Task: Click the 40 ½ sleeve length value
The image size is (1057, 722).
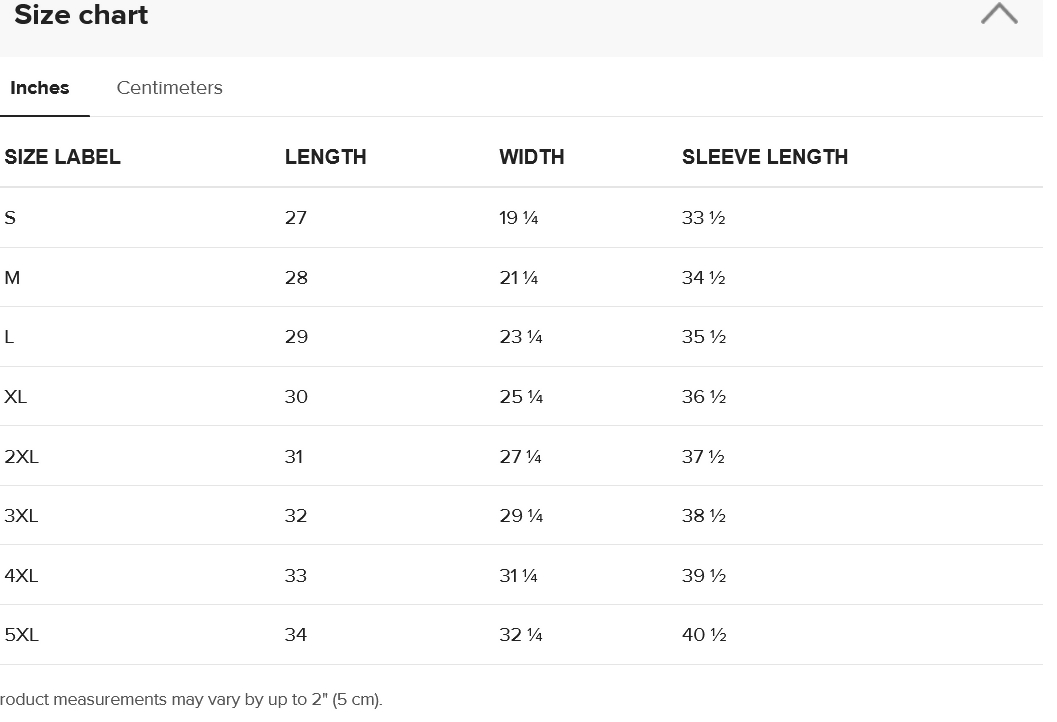Action: pos(703,635)
